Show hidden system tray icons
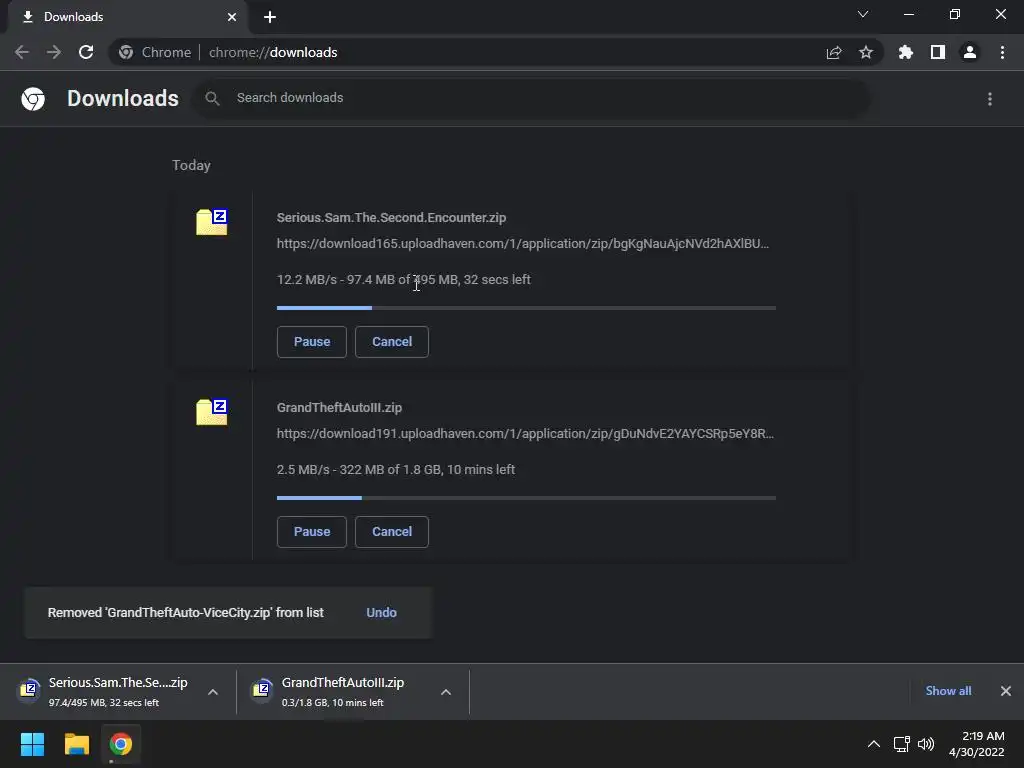This screenshot has height=768, width=1024. pyautogui.click(x=874, y=744)
